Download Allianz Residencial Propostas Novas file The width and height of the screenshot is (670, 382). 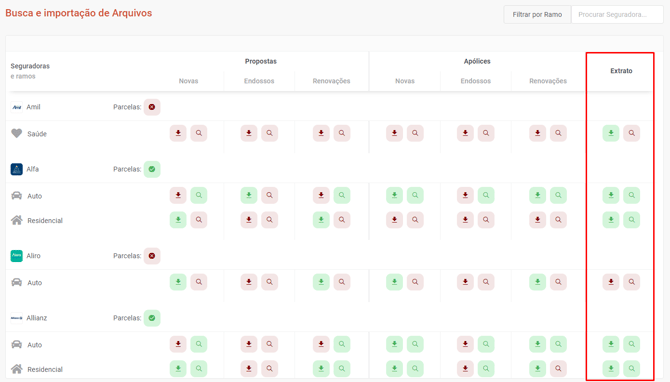coord(178,369)
